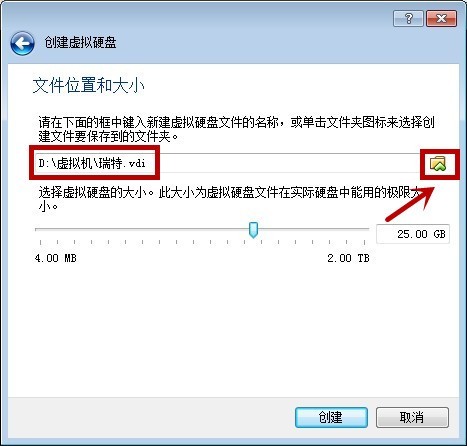Go back using the blue arrow icon
The image size is (467, 446).
(x=22, y=43)
